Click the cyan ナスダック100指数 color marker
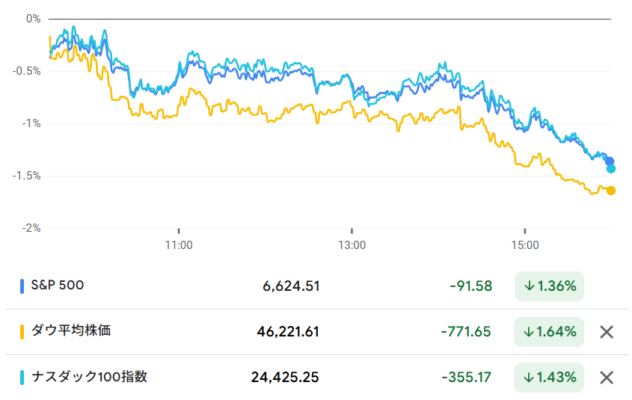Screen dimensions: 632x400 point(23,377)
